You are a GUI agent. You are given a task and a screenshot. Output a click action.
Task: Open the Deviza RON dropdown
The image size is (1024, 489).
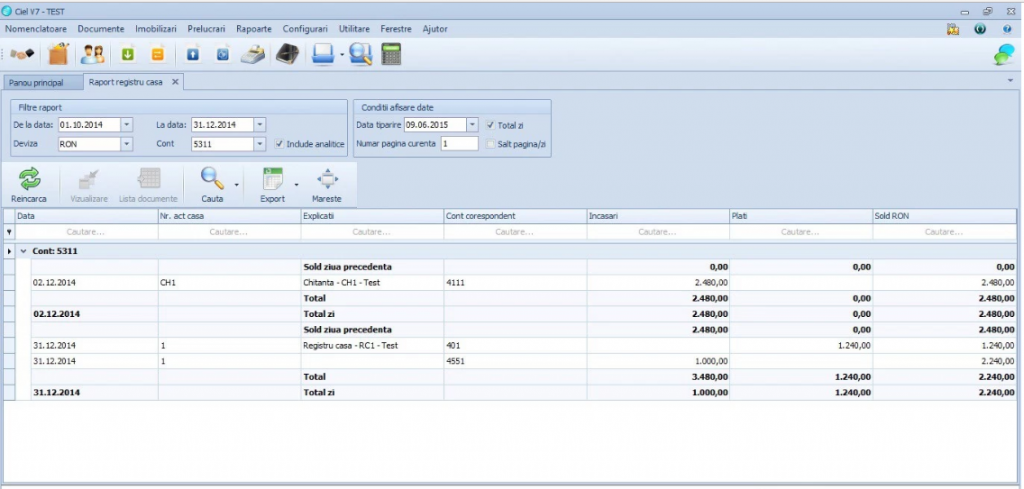click(127, 144)
